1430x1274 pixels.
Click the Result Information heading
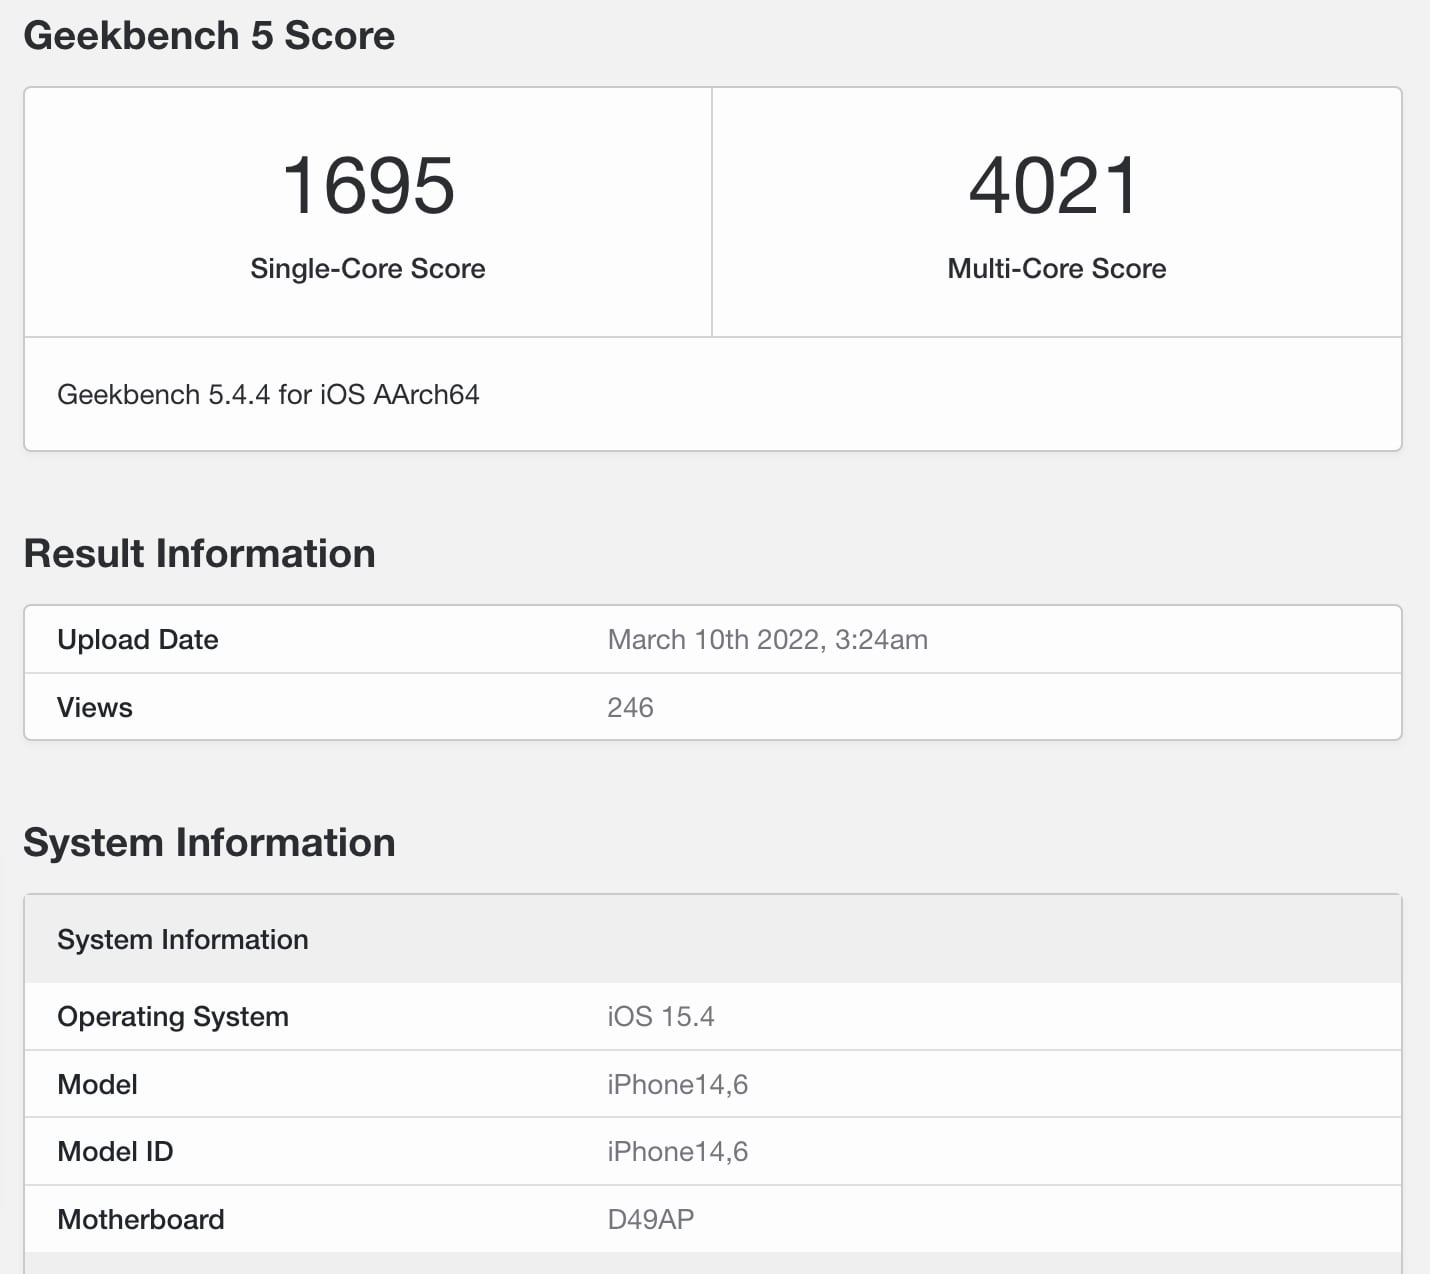coord(199,553)
